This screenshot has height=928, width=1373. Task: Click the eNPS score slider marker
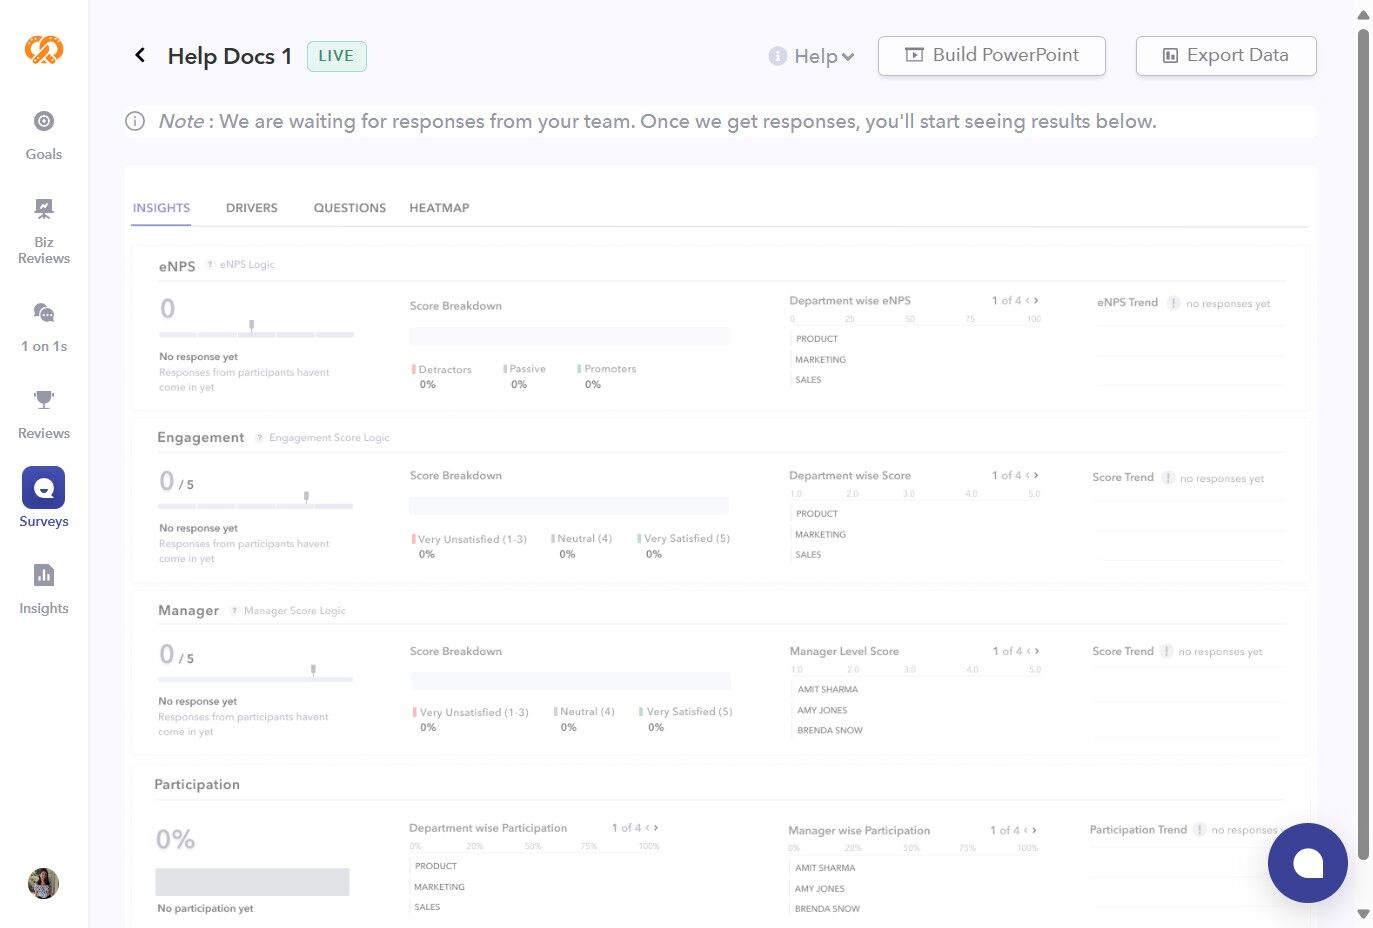tap(252, 325)
